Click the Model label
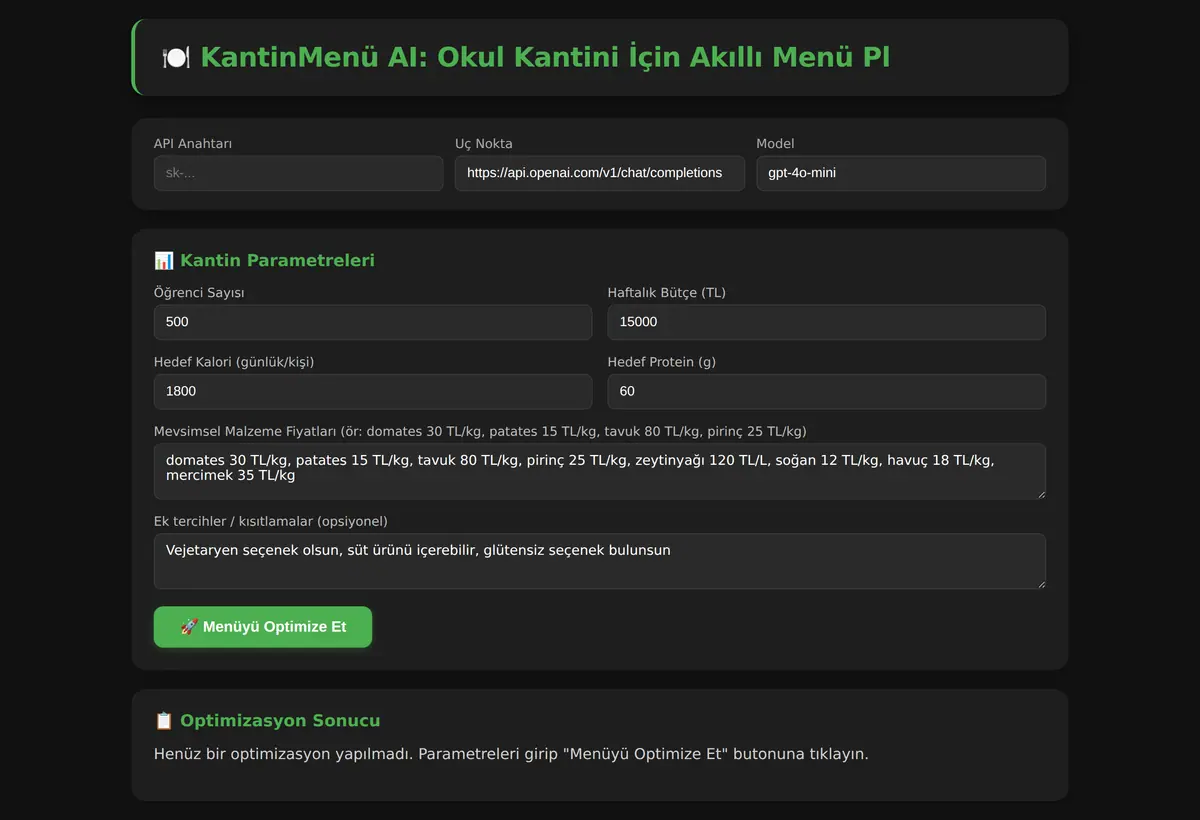1200x820 pixels. (776, 144)
